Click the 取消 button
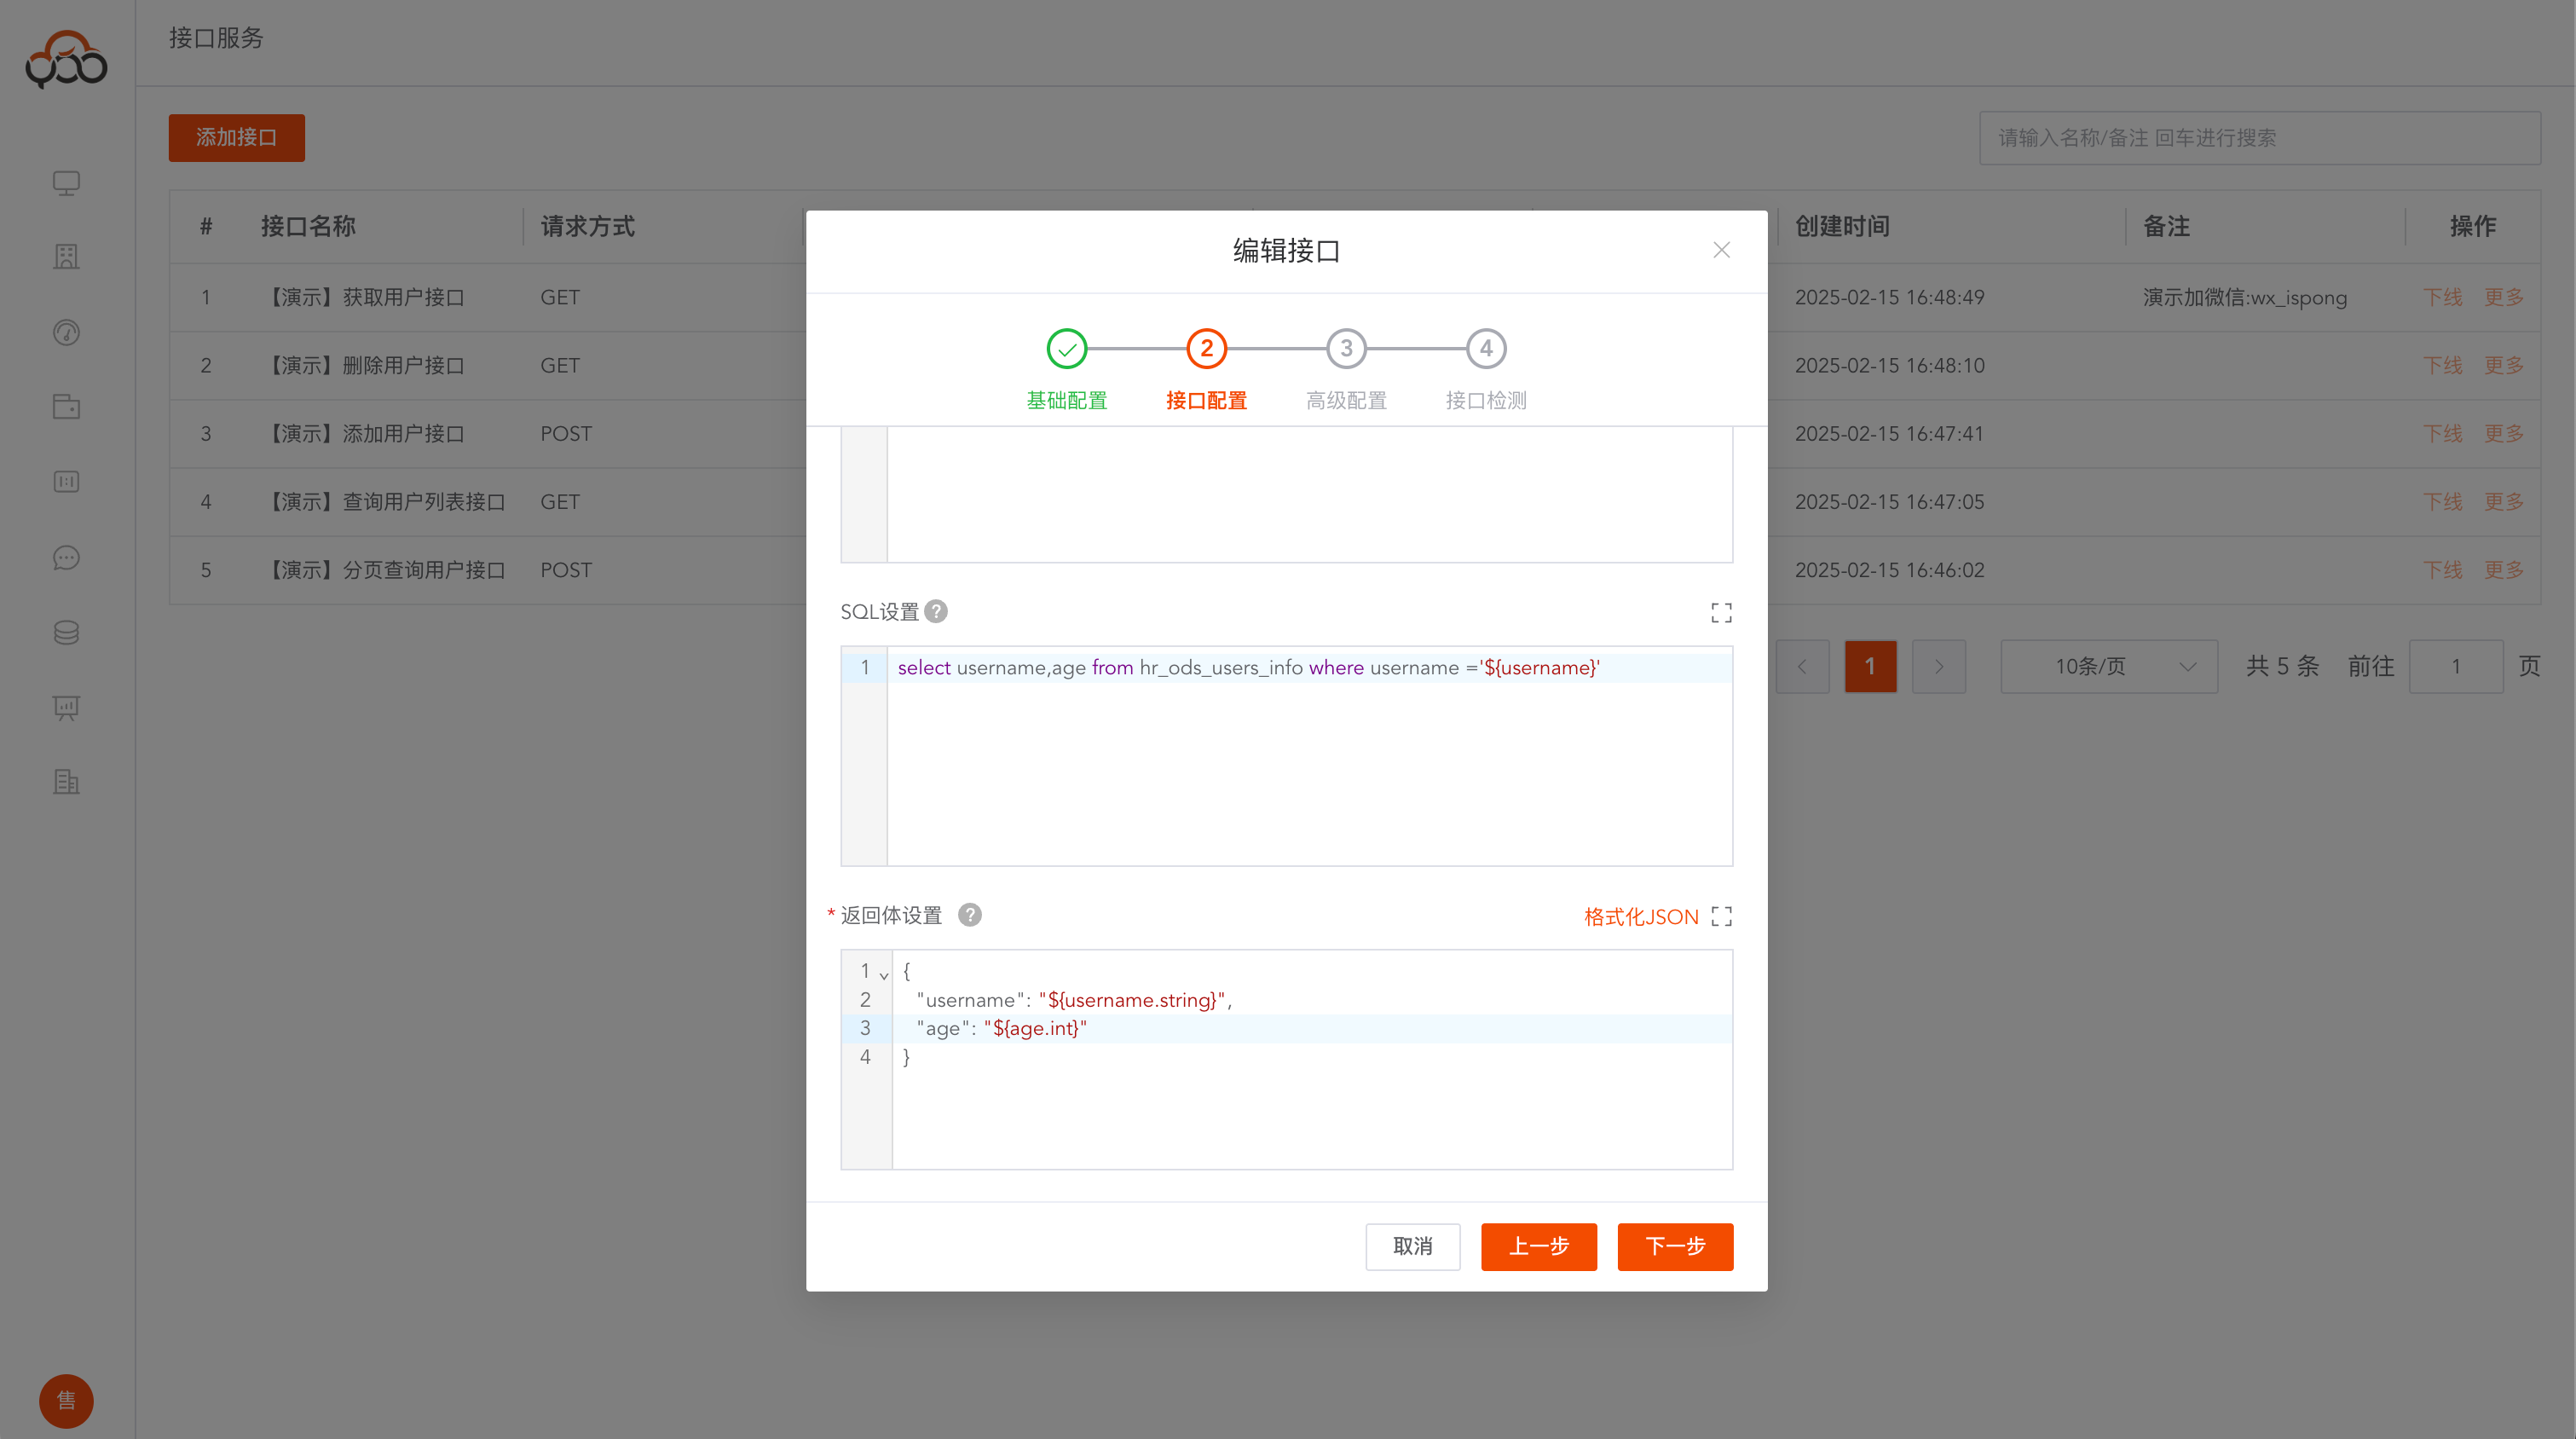 point(1412,1246)
